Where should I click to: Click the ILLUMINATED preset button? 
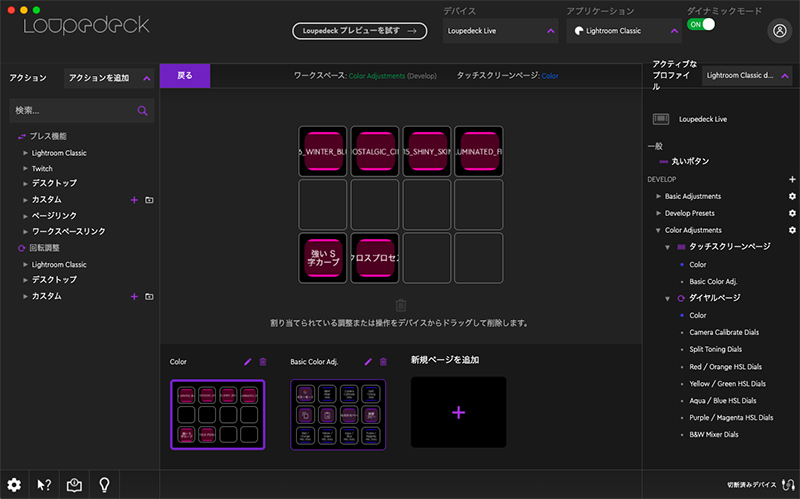(479, 152)
